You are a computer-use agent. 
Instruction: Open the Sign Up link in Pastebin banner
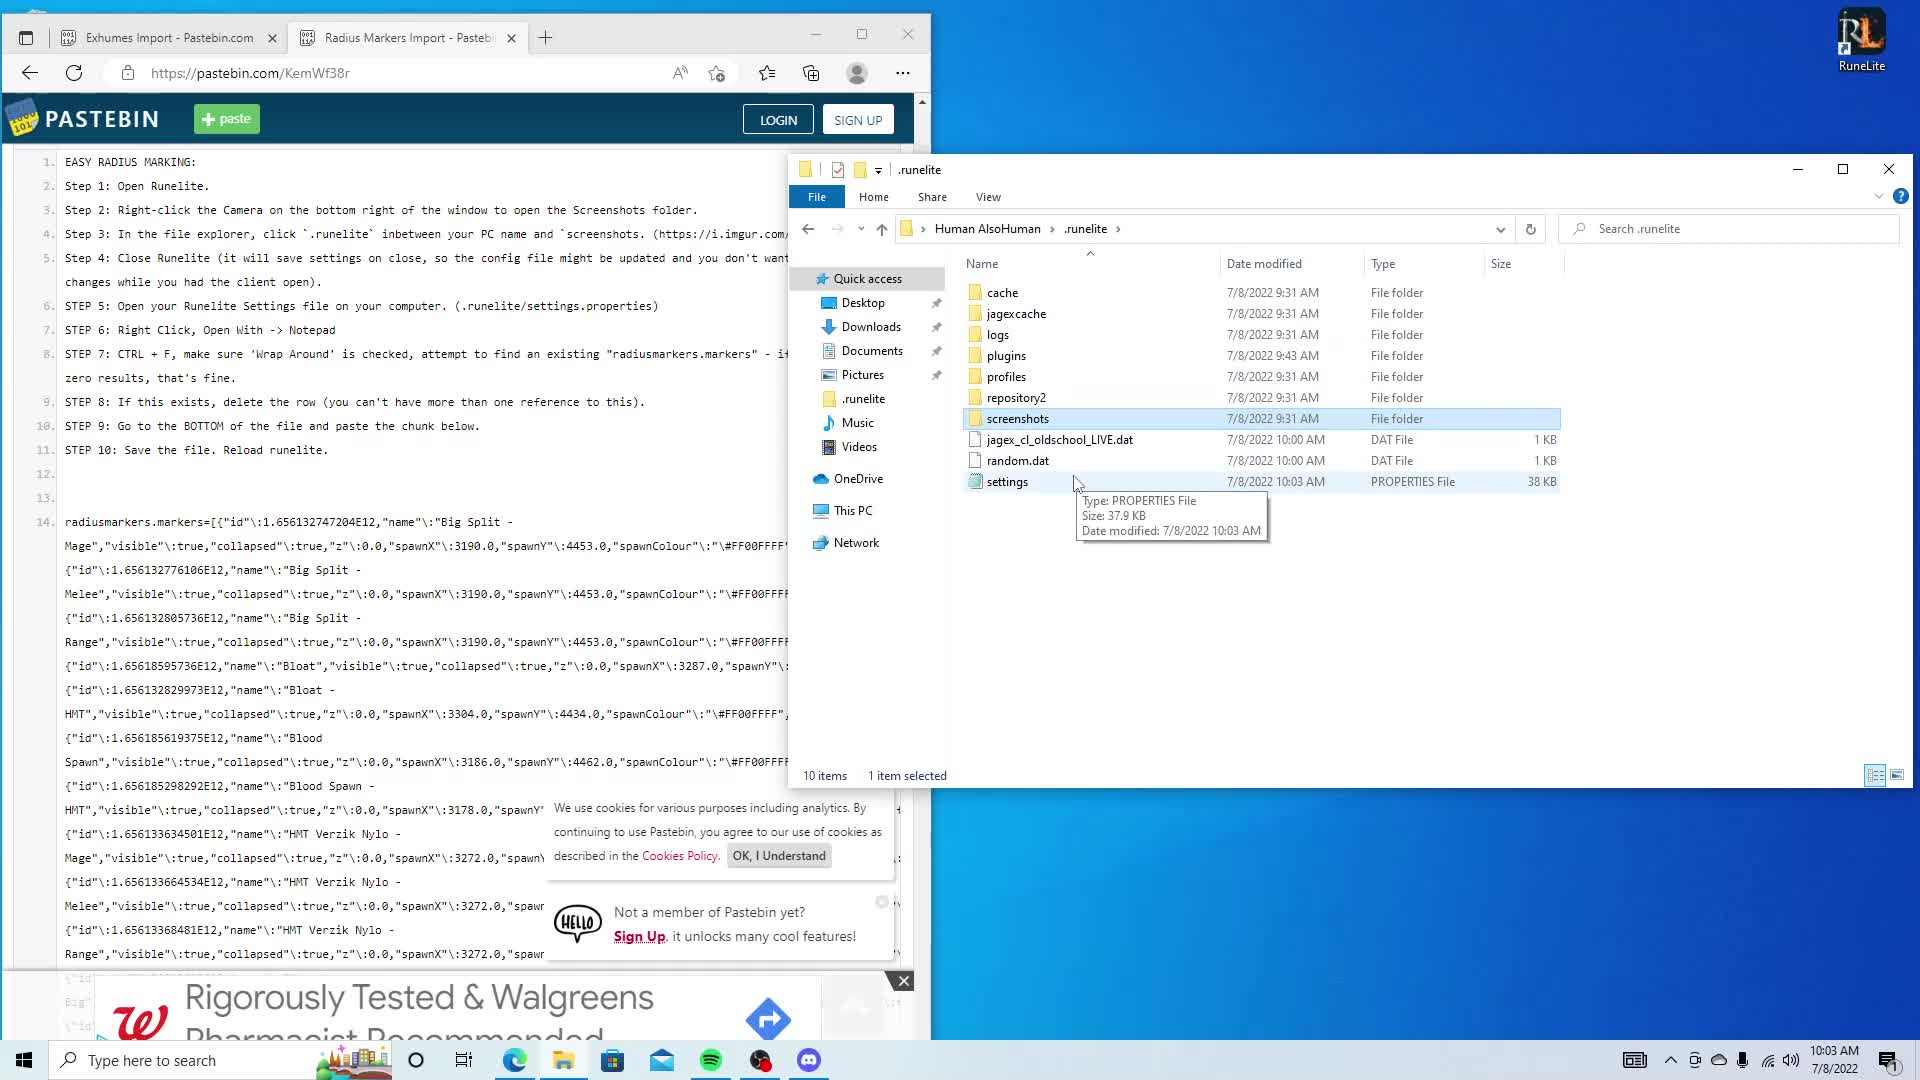pos(639,936)
